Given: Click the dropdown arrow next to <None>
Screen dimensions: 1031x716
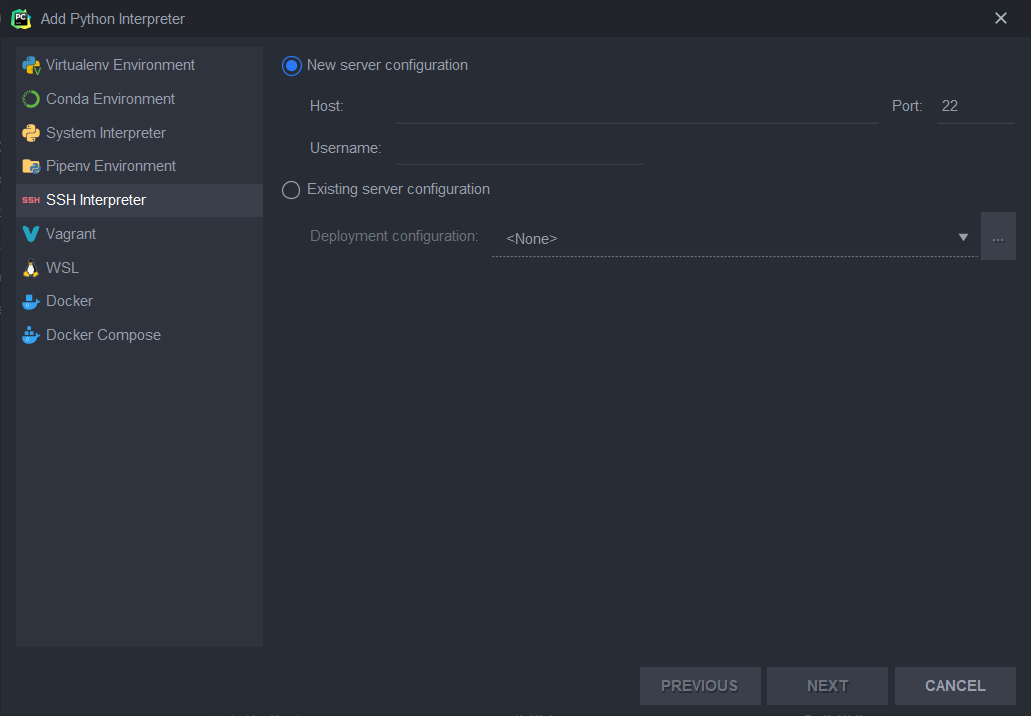Looking at the screenshot, I should [963, 238].
